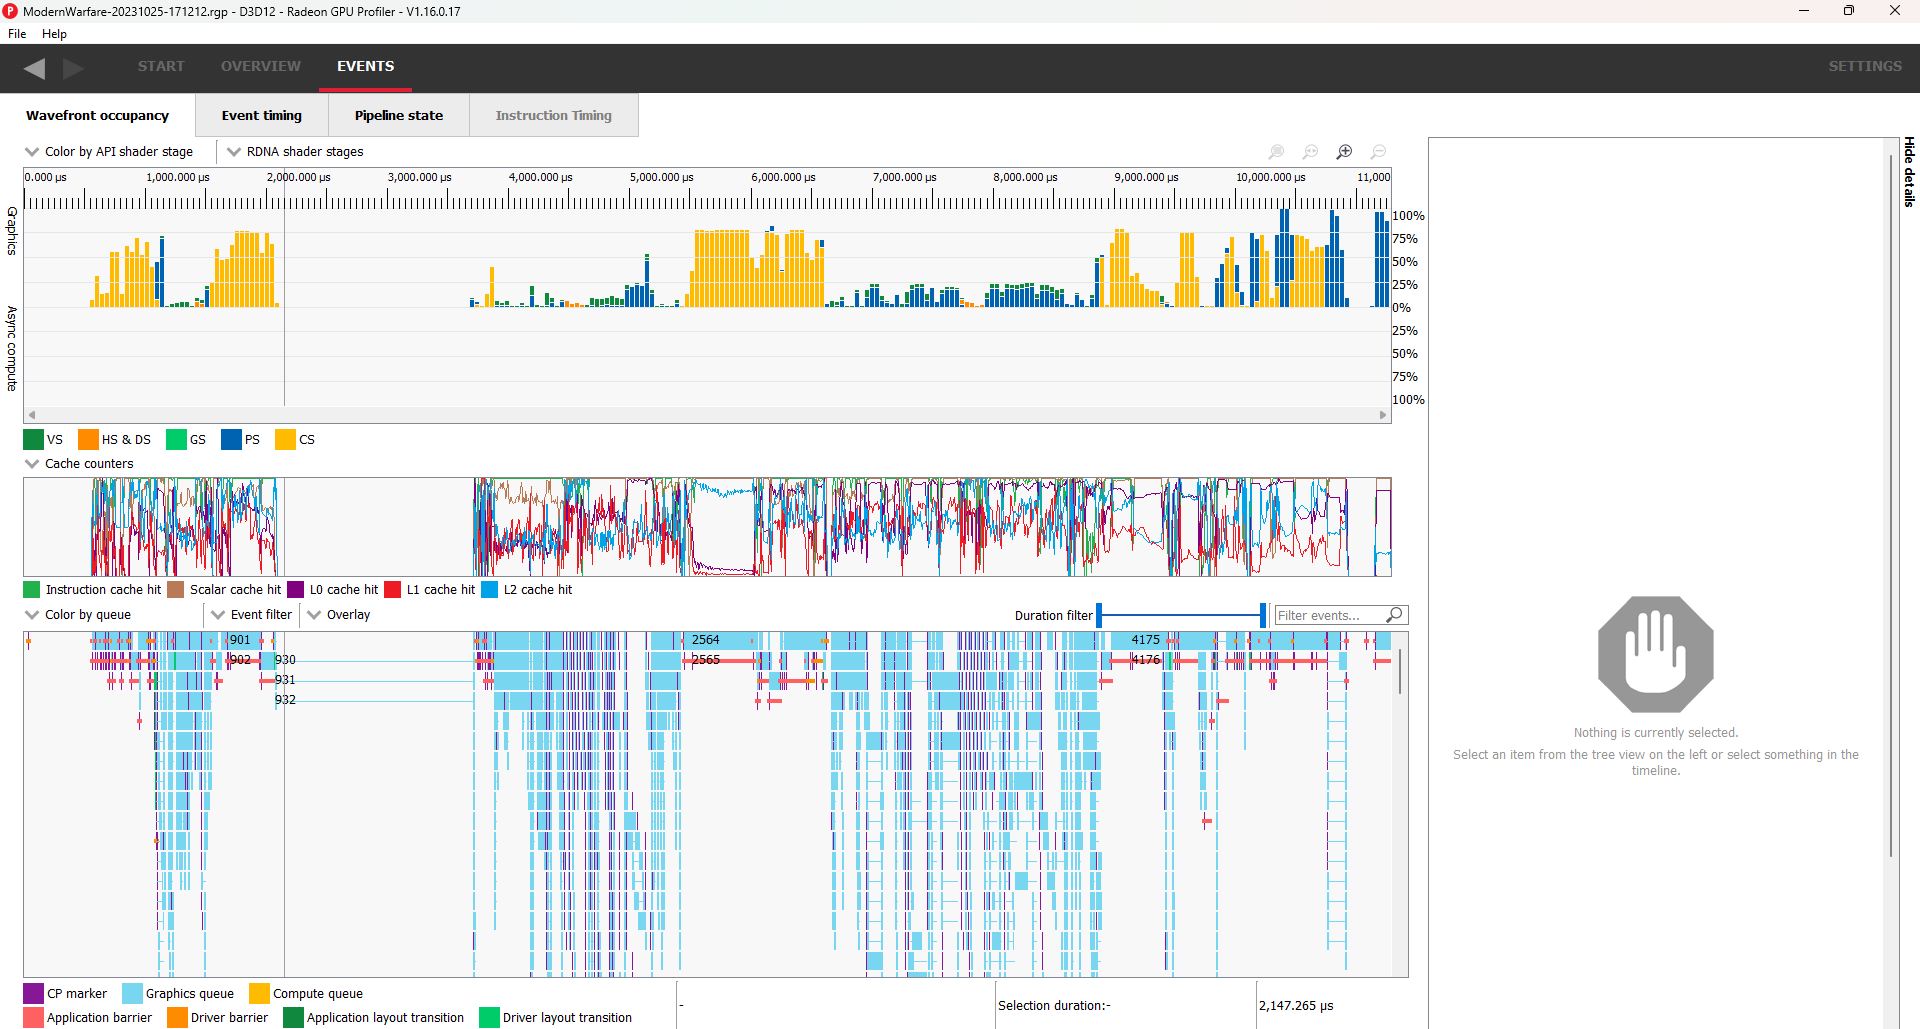Click the Filter events input field
This screenshot has height=1029, width=1920.
(x=1330, y=615)
